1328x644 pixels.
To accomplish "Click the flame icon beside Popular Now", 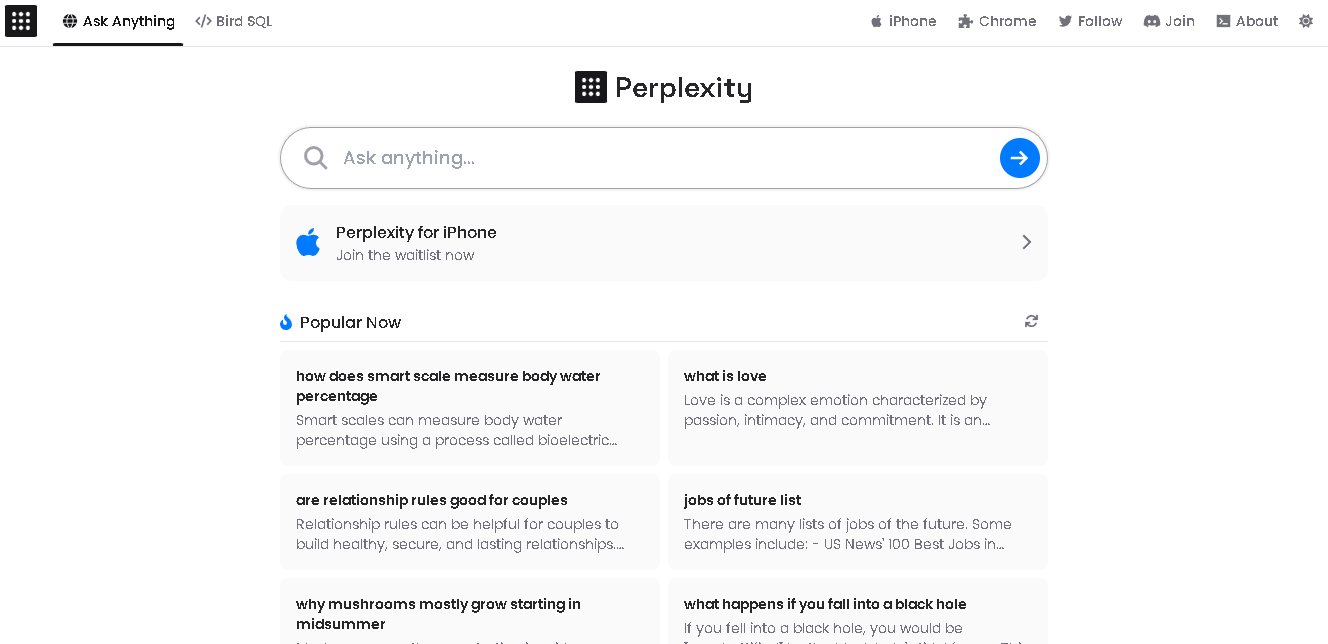I will (286, 322).
